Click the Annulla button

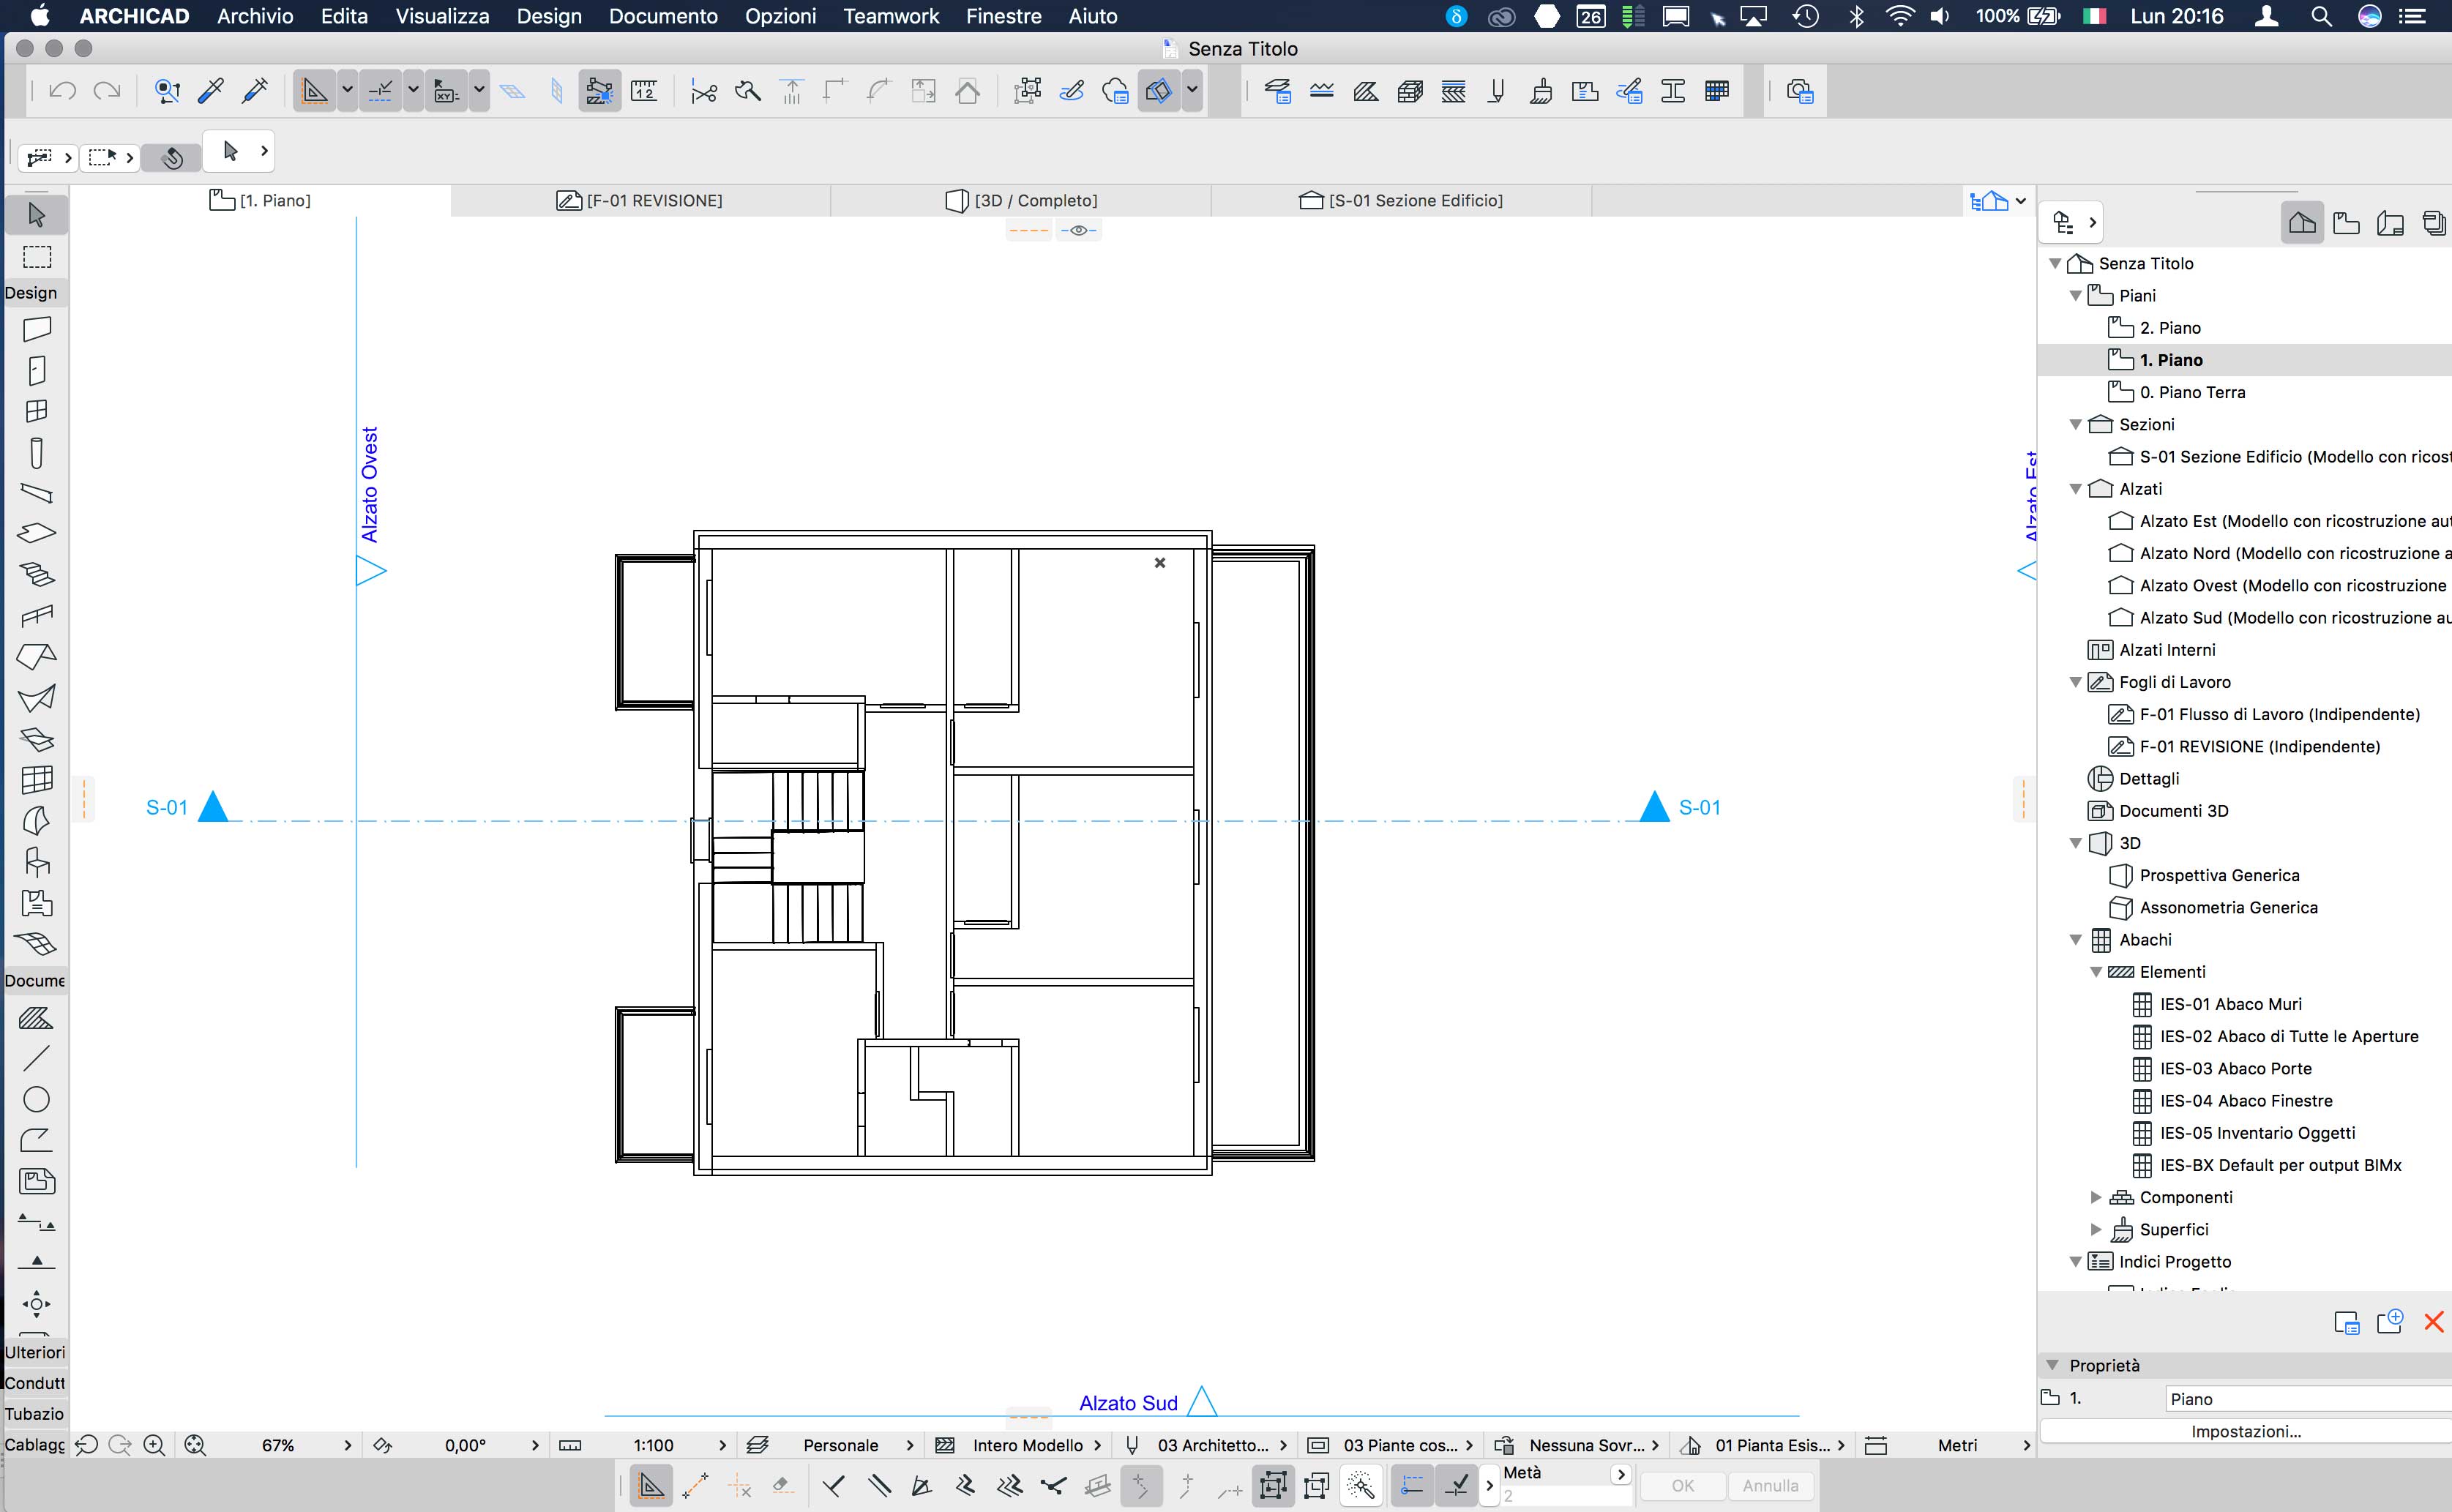(1769, 1485)
